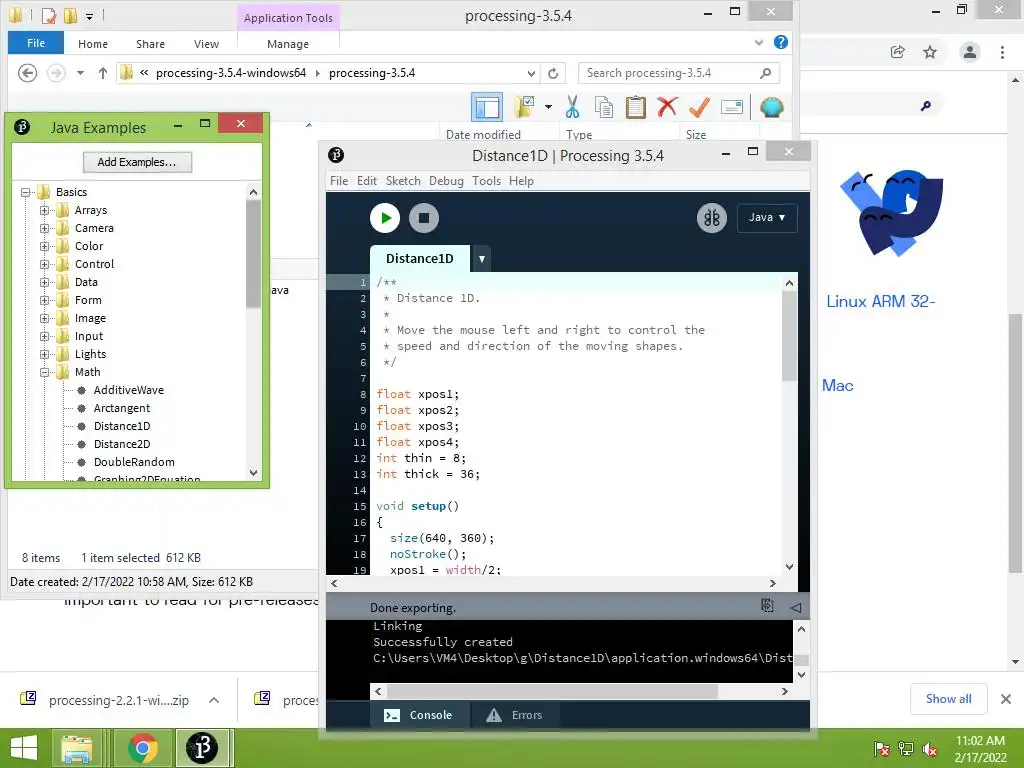1024x768 pixels.
Task: Open the Share tab in Explorer ribbon
Action: click(150, 44)
